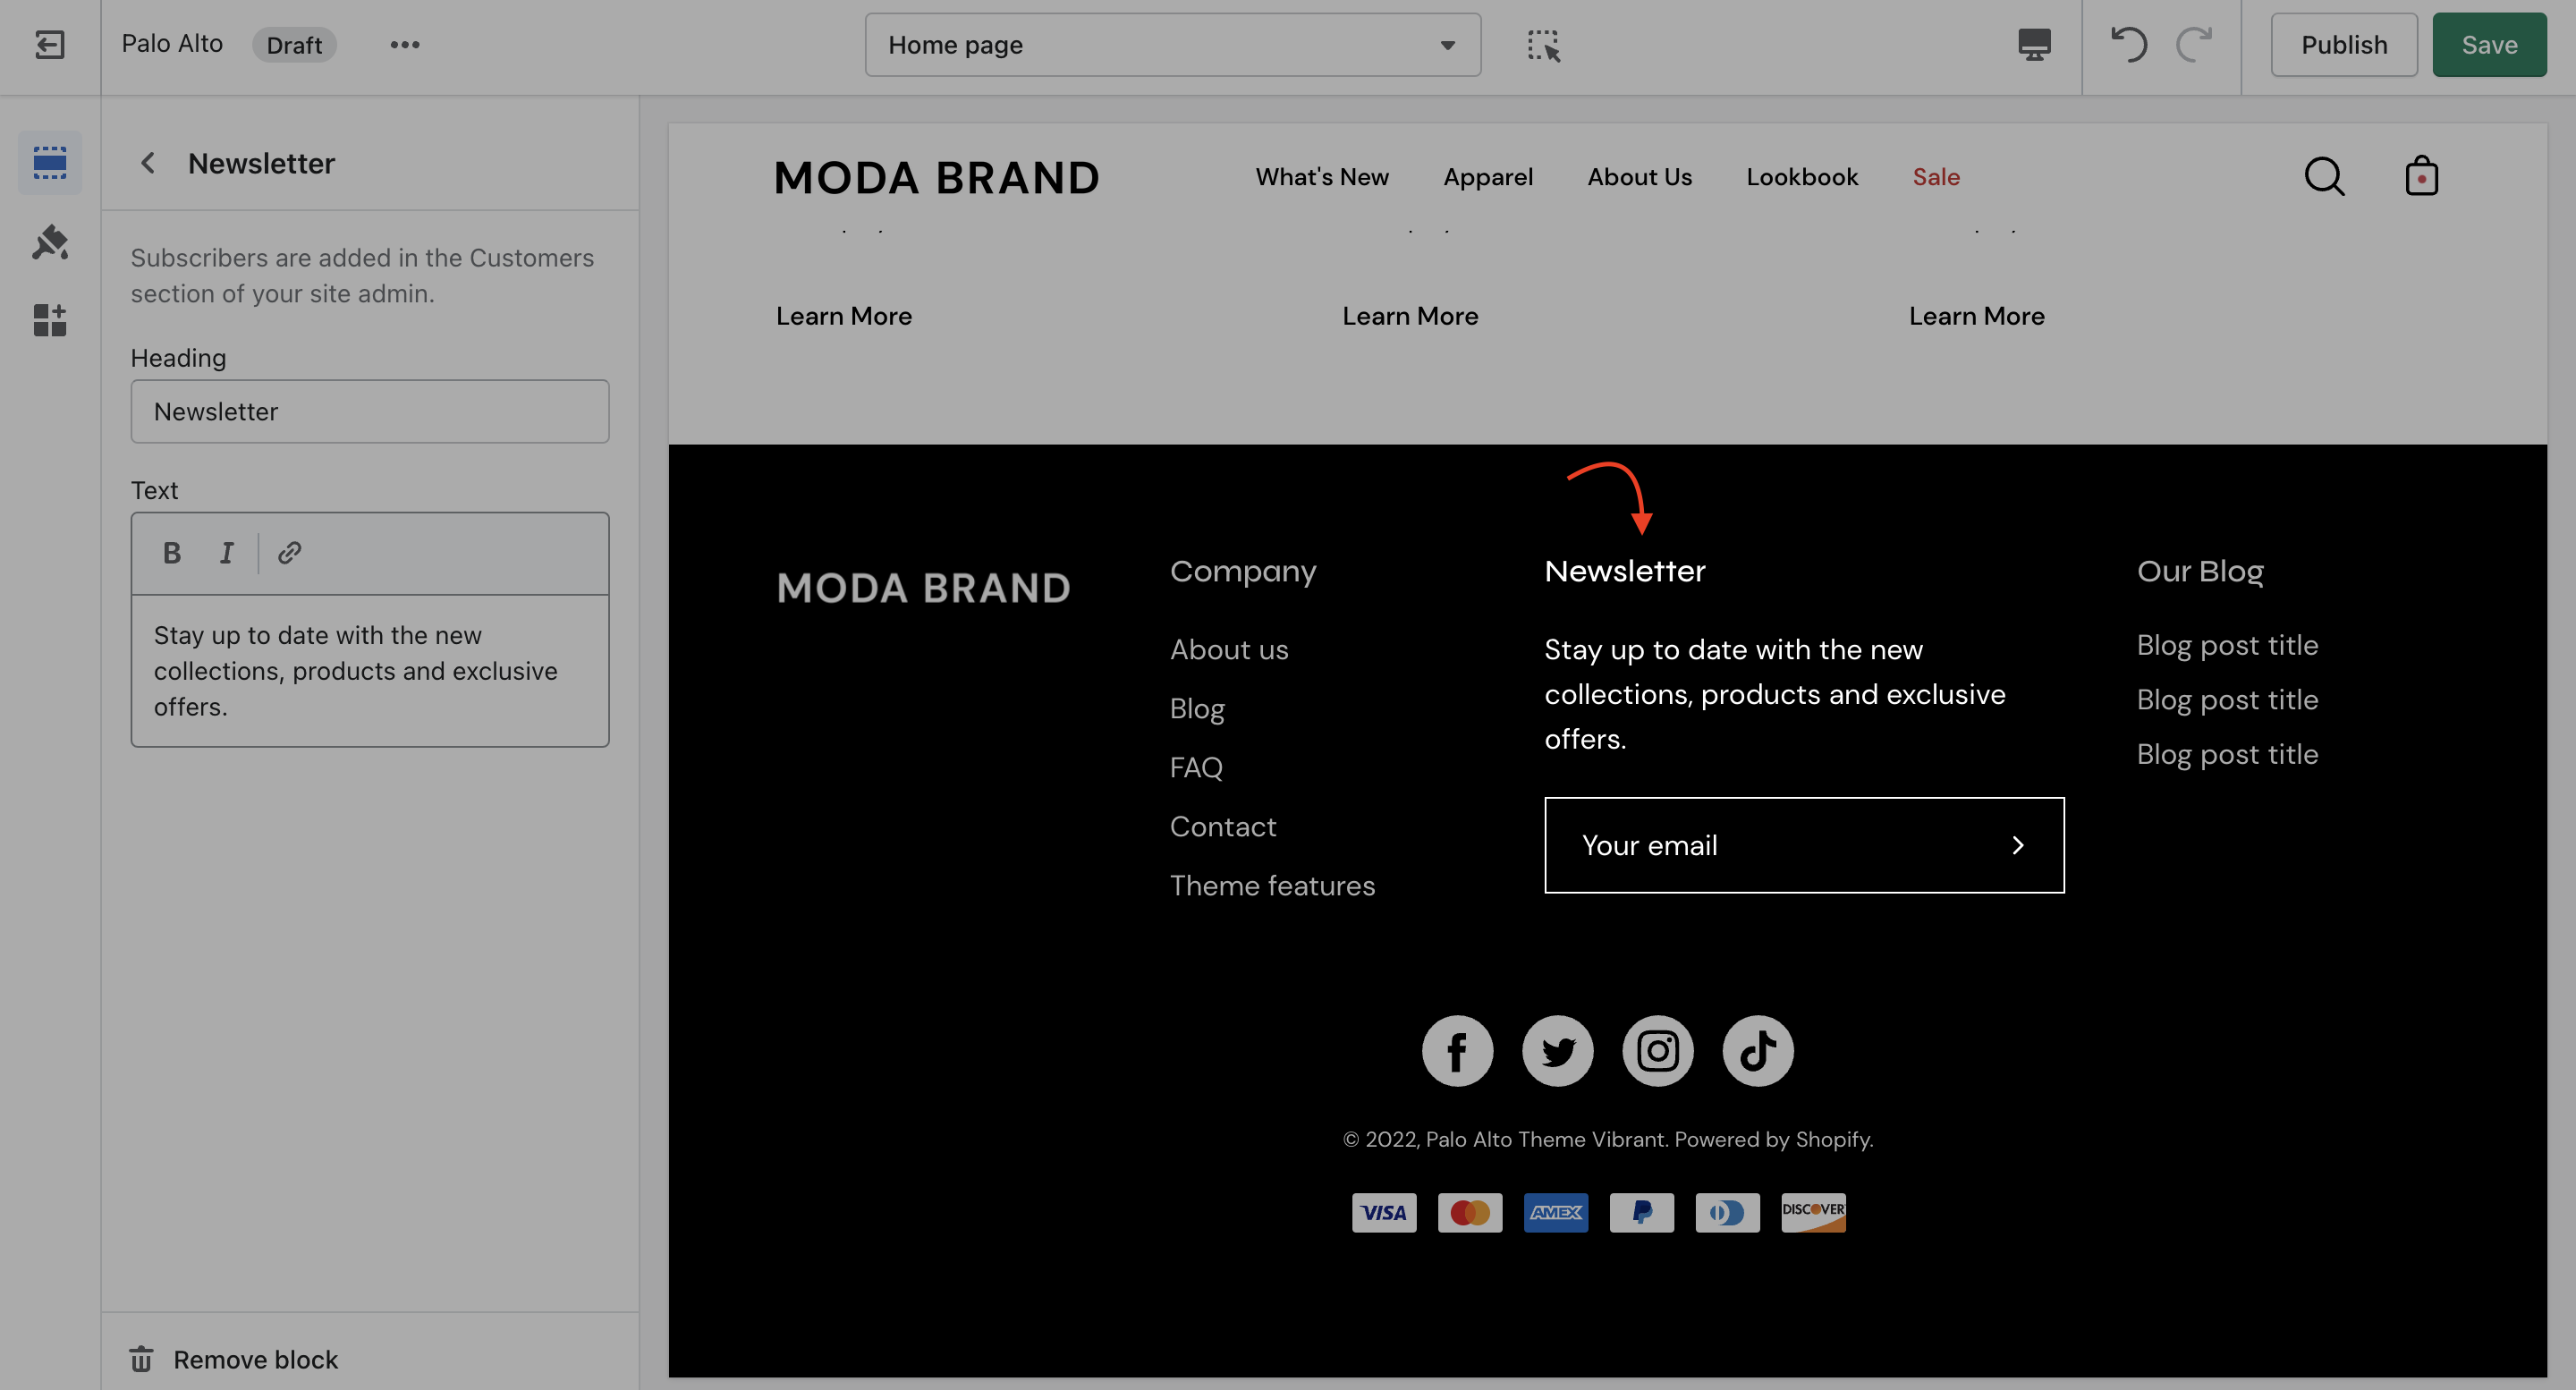This screenshot has width=2576, height=1390.
Task: Insert a link in Text editor
Action: [x=290, y=553]
